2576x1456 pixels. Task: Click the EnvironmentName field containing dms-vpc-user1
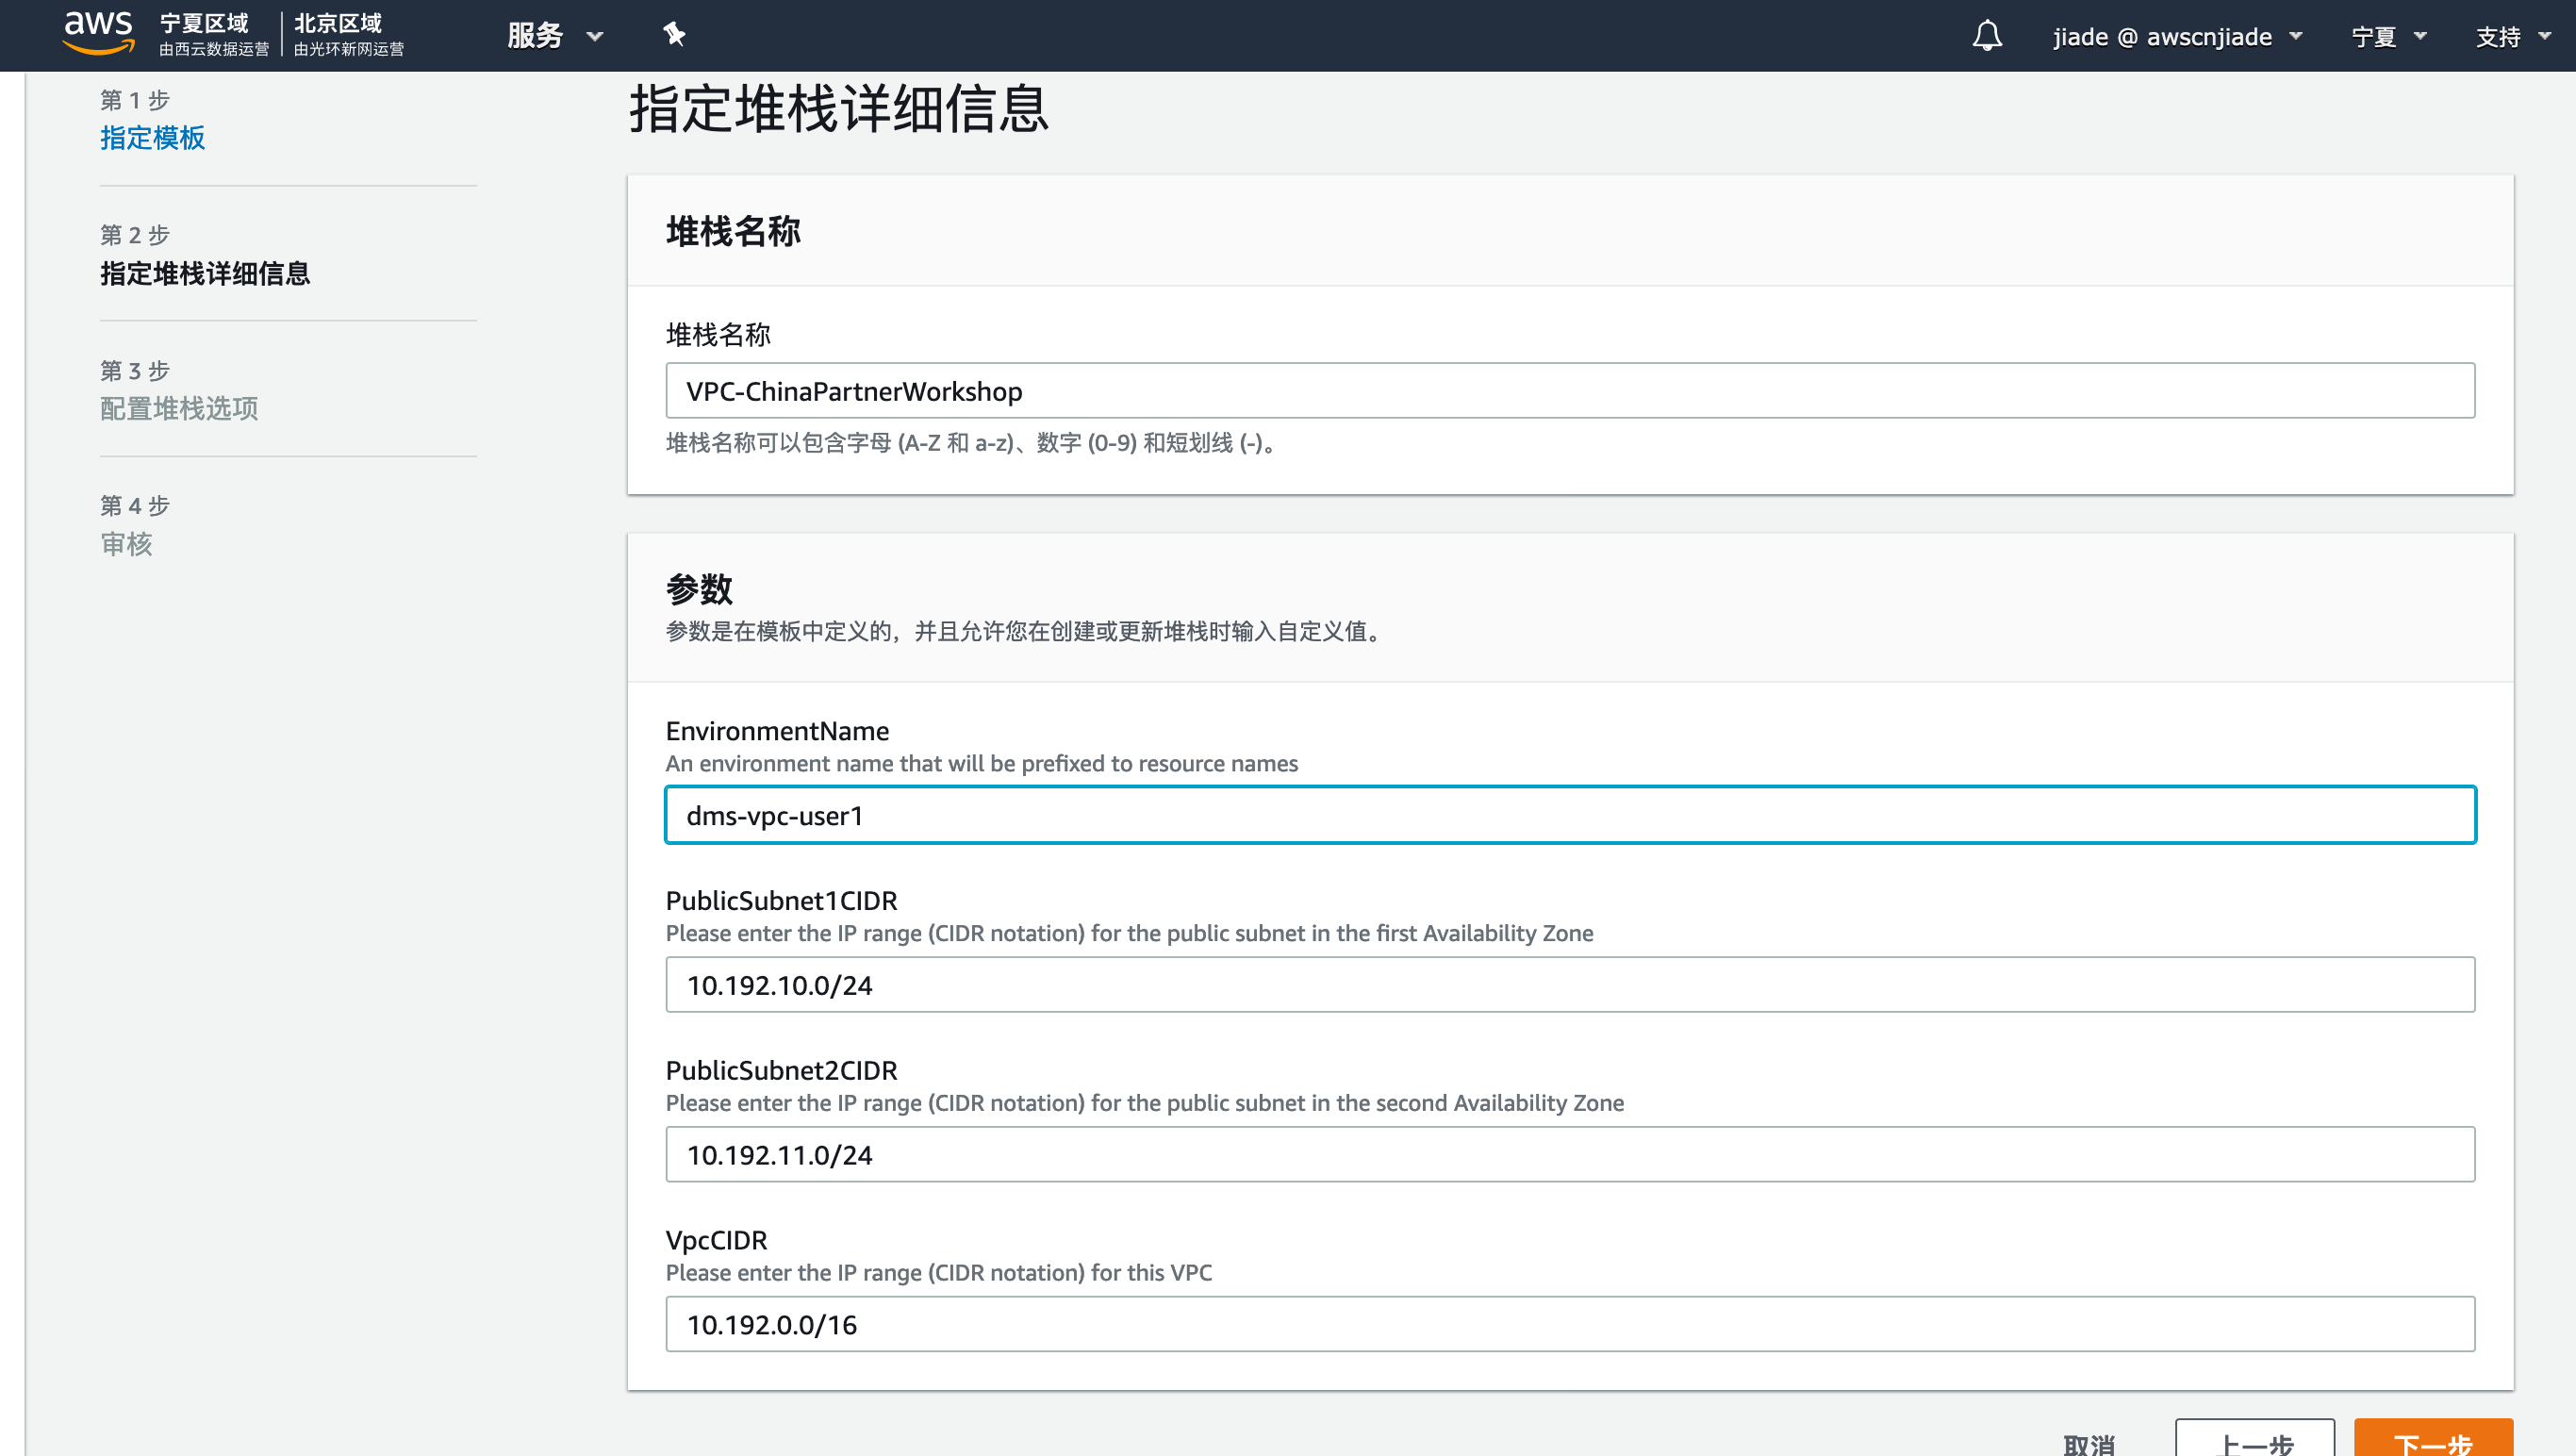click(x=1571, y=815)
